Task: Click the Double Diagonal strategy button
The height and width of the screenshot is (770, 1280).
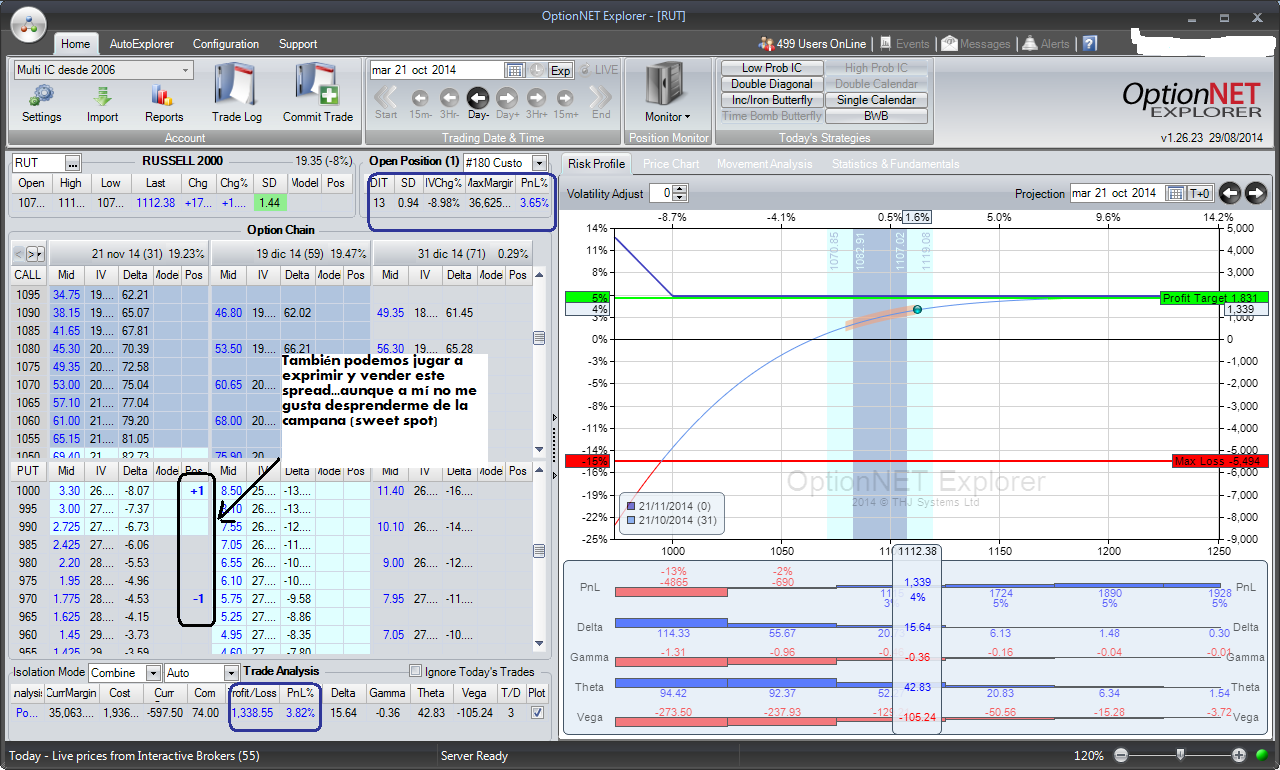Action: (x=771, y=84)
